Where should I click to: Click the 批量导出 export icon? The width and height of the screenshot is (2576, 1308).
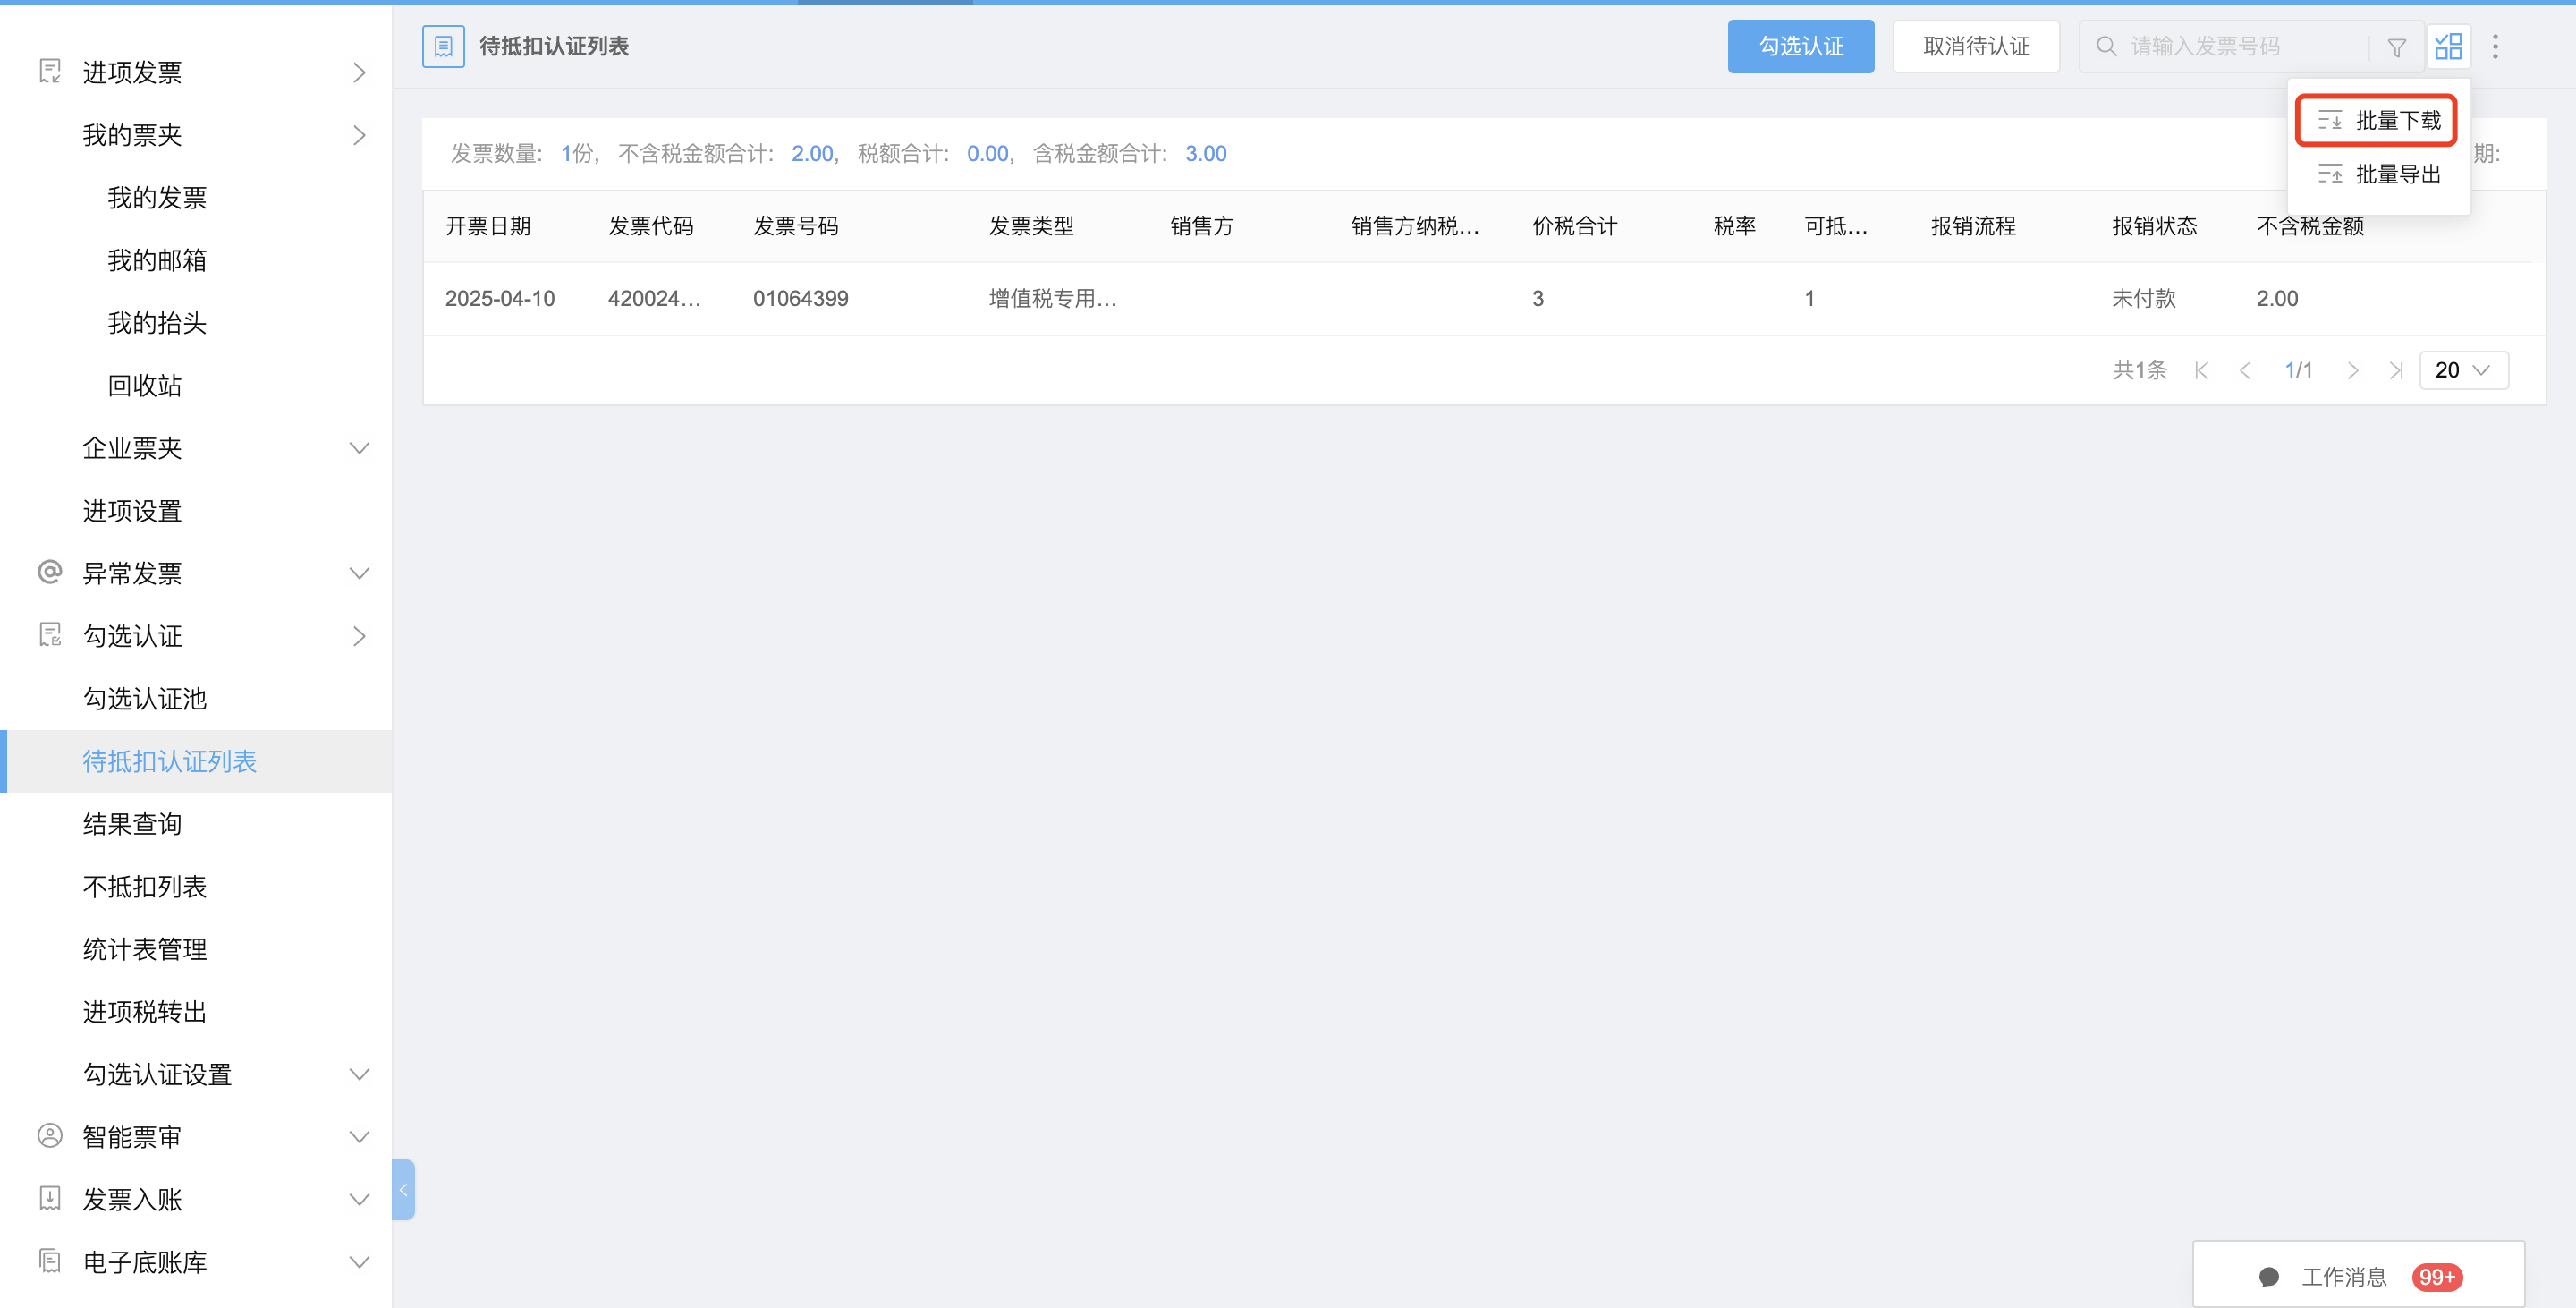click(2330, 174)
